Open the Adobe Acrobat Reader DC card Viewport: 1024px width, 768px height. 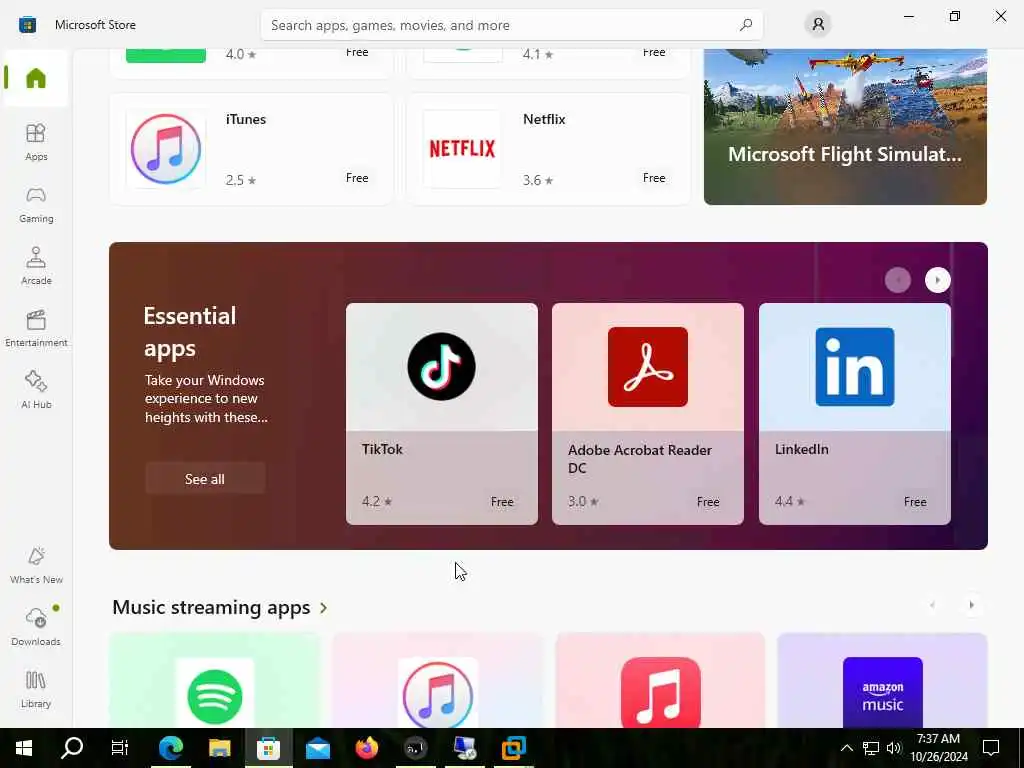click(648, 413)
